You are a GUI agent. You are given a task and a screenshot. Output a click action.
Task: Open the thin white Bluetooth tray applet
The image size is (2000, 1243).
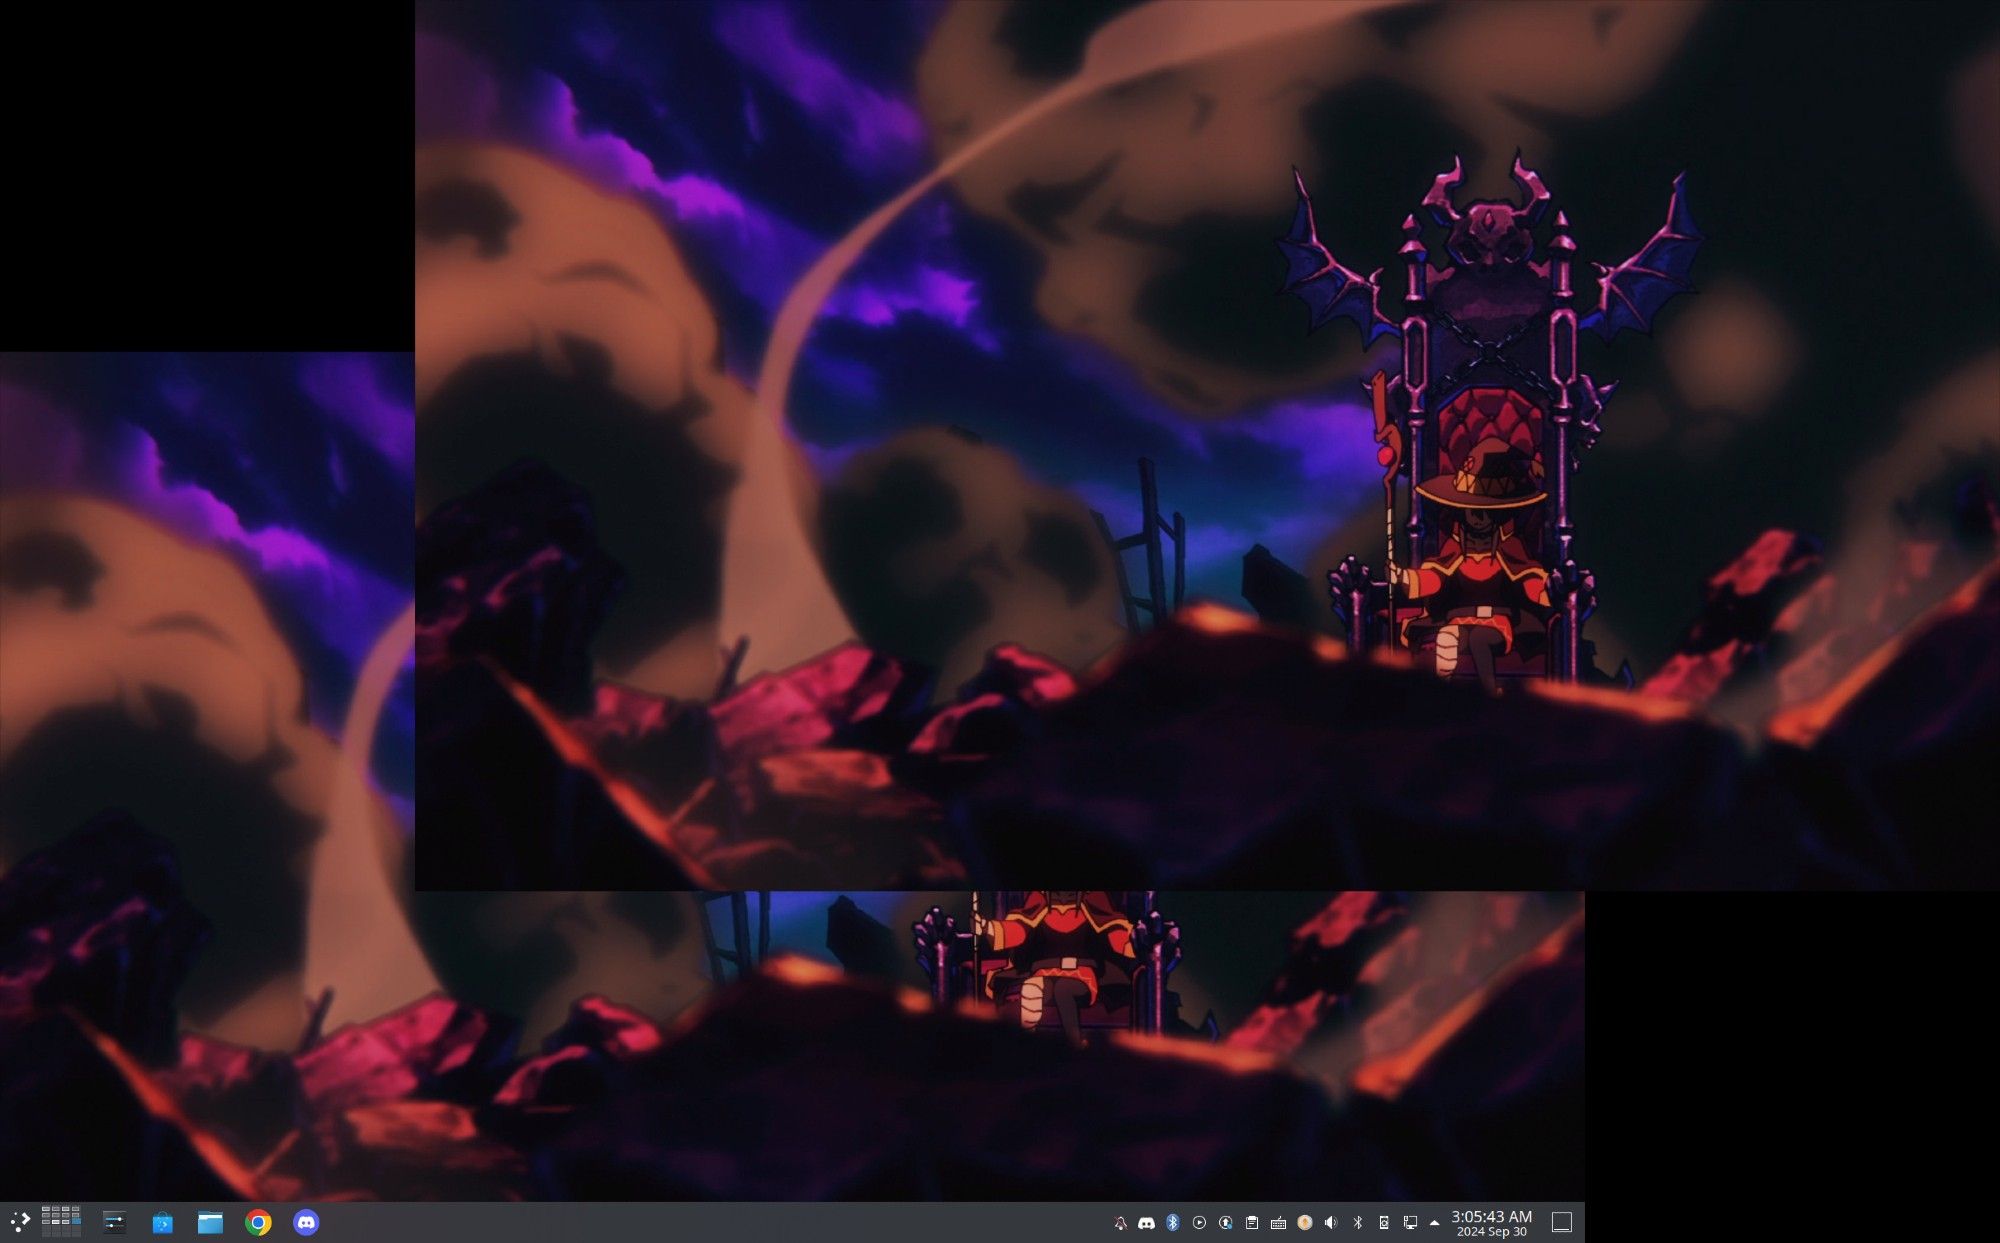pyautogui.click(x=1357, y=1222)
